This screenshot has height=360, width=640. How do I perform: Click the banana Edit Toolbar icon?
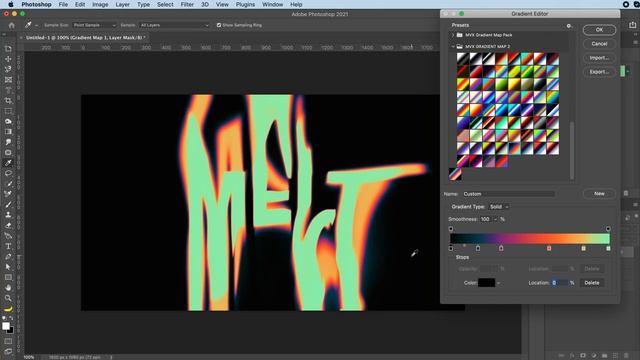pyautogui.click(x=8, y=309)
